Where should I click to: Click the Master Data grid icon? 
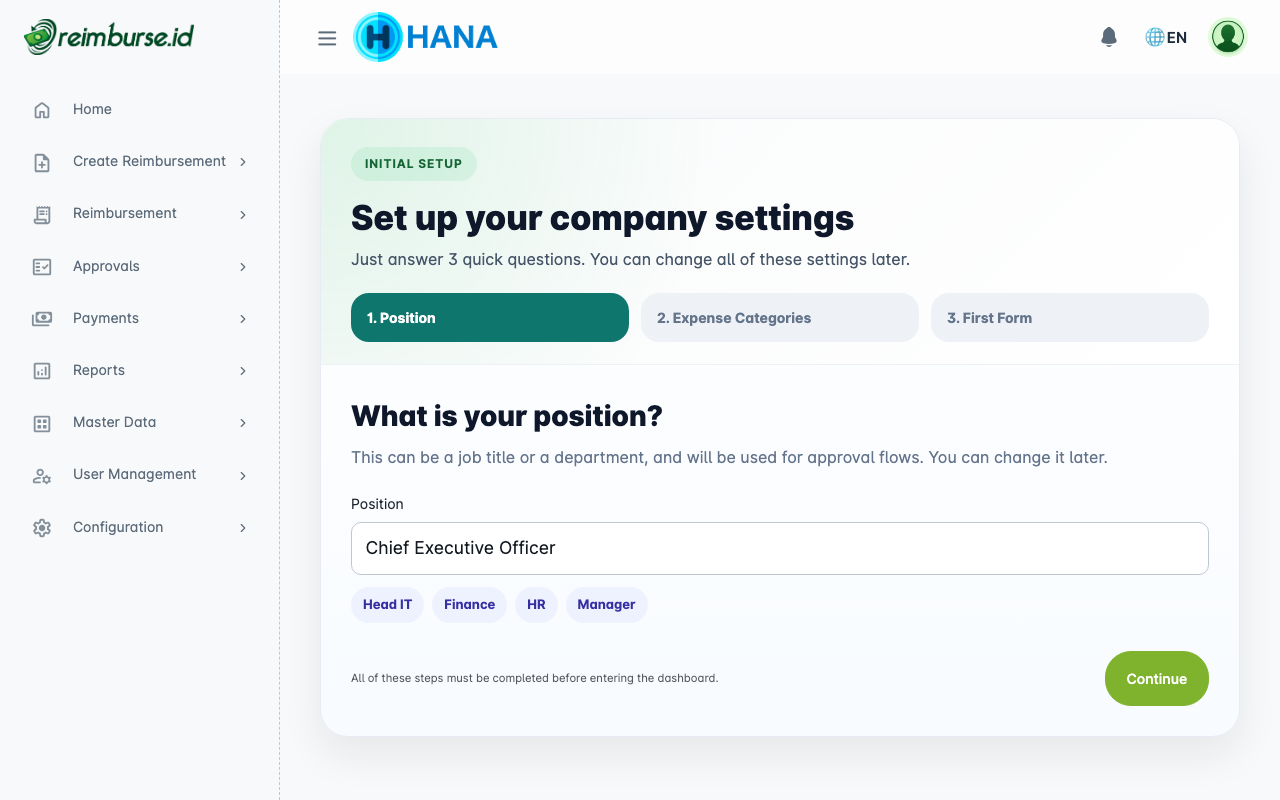(x=41, y=422)
